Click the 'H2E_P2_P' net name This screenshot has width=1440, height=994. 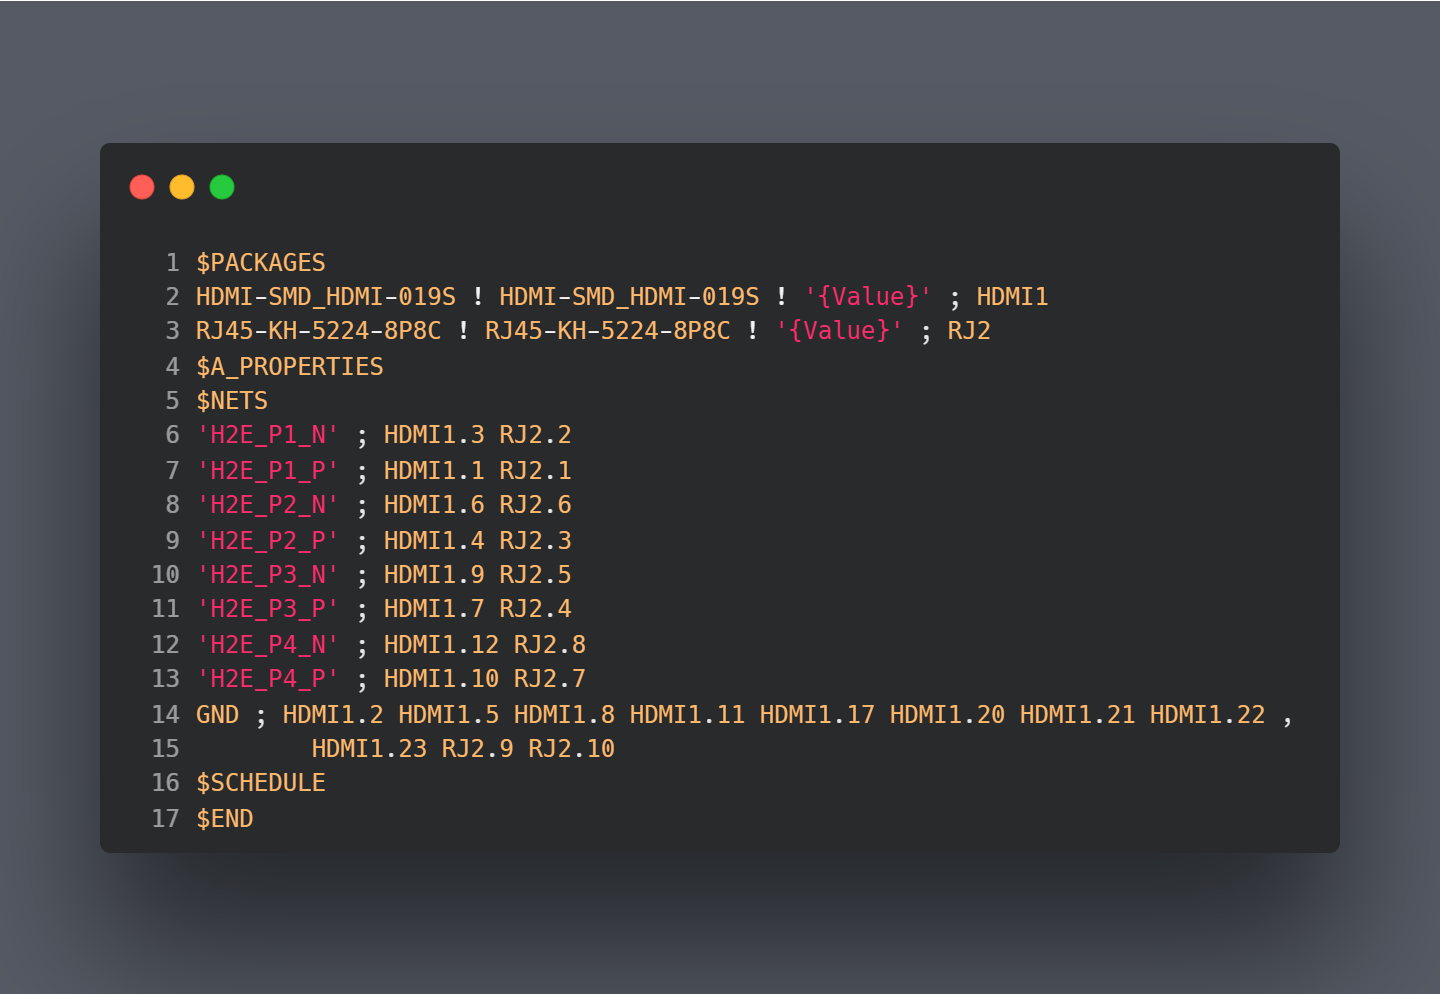coord(268,541)
